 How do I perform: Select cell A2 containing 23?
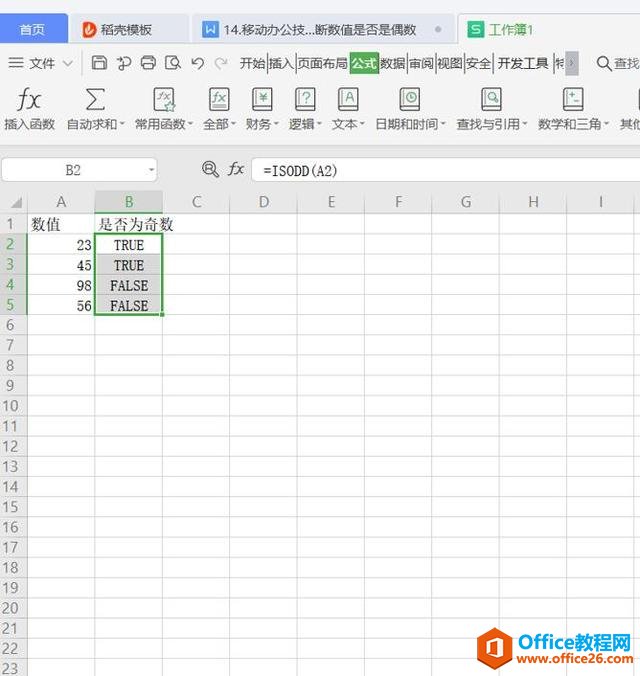click(x=61, y=244)
